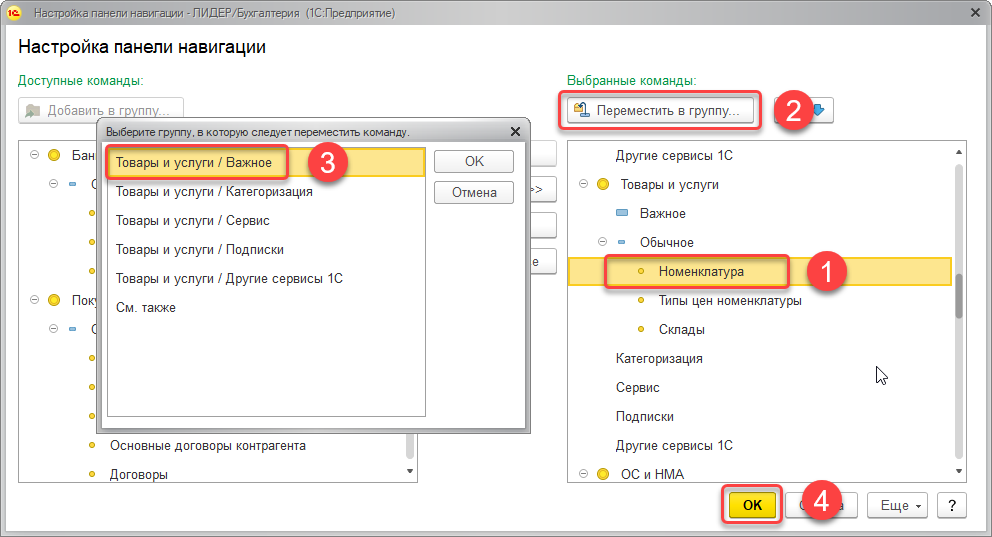Select 'Товары и услуги / Подписки' group
Image resolution: width=992 pixels, height=537 pixels.
point(266,250)
